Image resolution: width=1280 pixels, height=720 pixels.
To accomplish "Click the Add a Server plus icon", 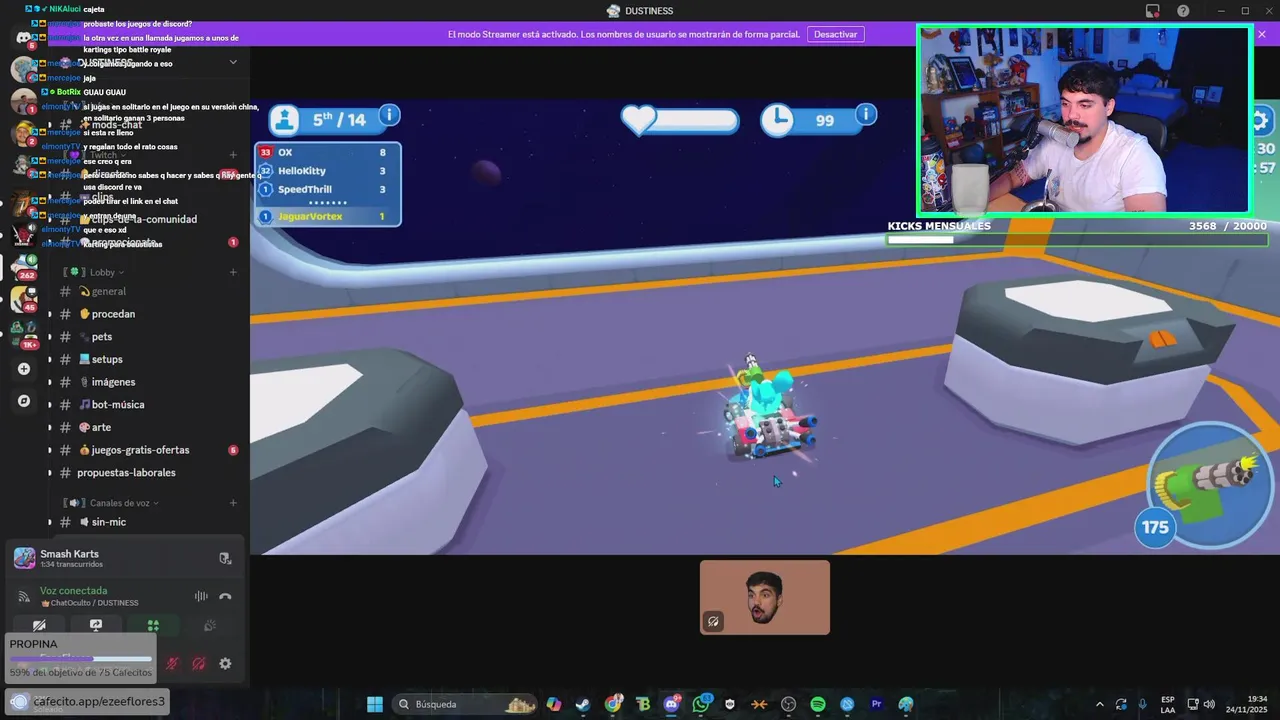I will (x=24, y=369).
